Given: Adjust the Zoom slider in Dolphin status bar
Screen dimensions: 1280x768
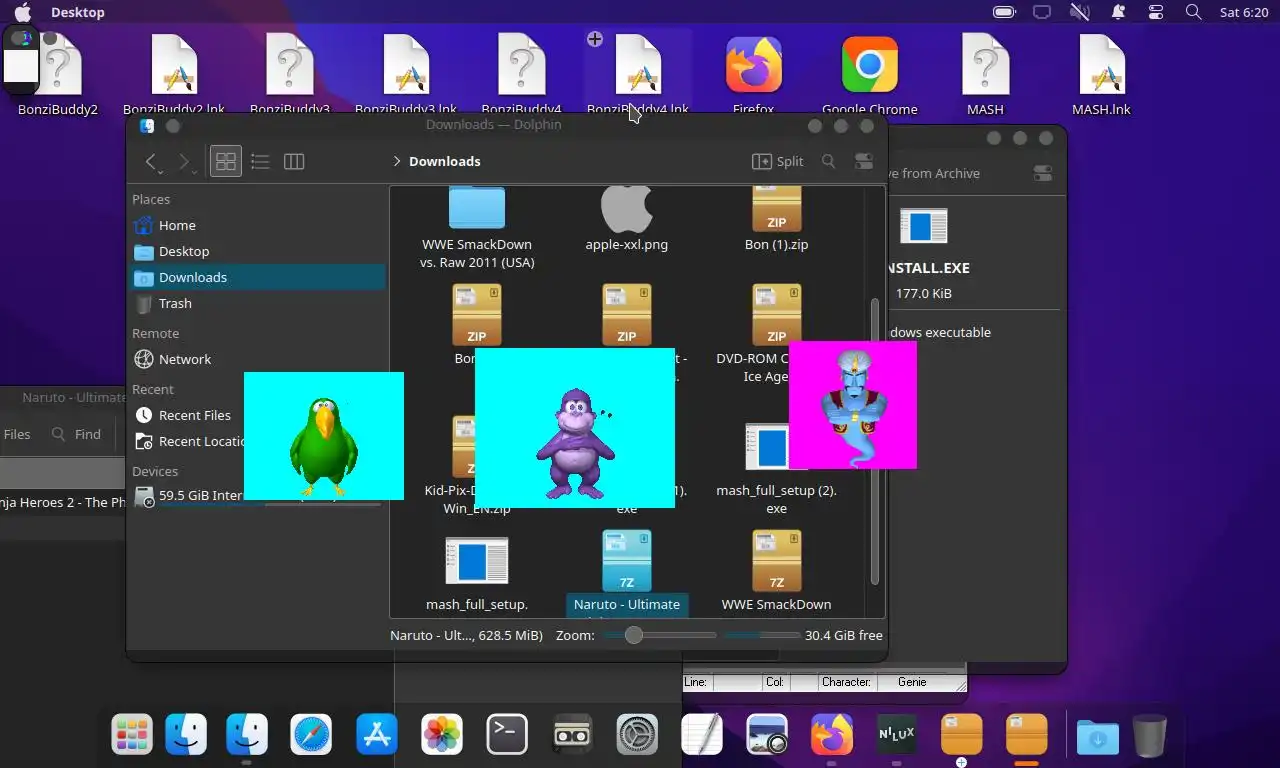Looking at the screenshot, I should click(659, 635).
